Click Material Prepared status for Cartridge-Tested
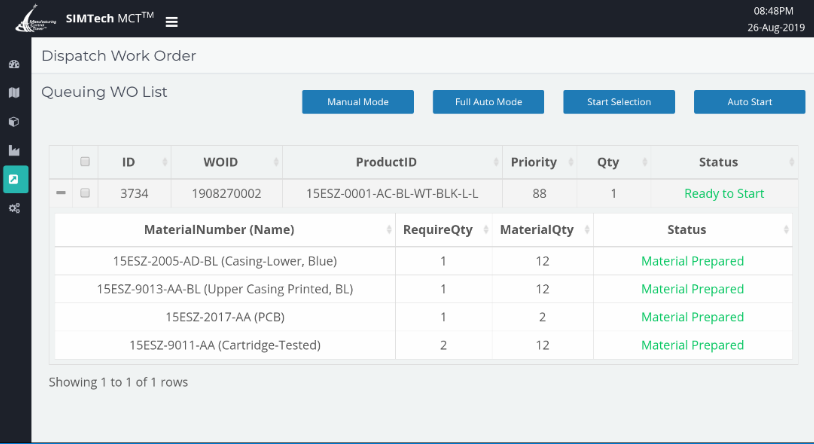 point(693,345)
